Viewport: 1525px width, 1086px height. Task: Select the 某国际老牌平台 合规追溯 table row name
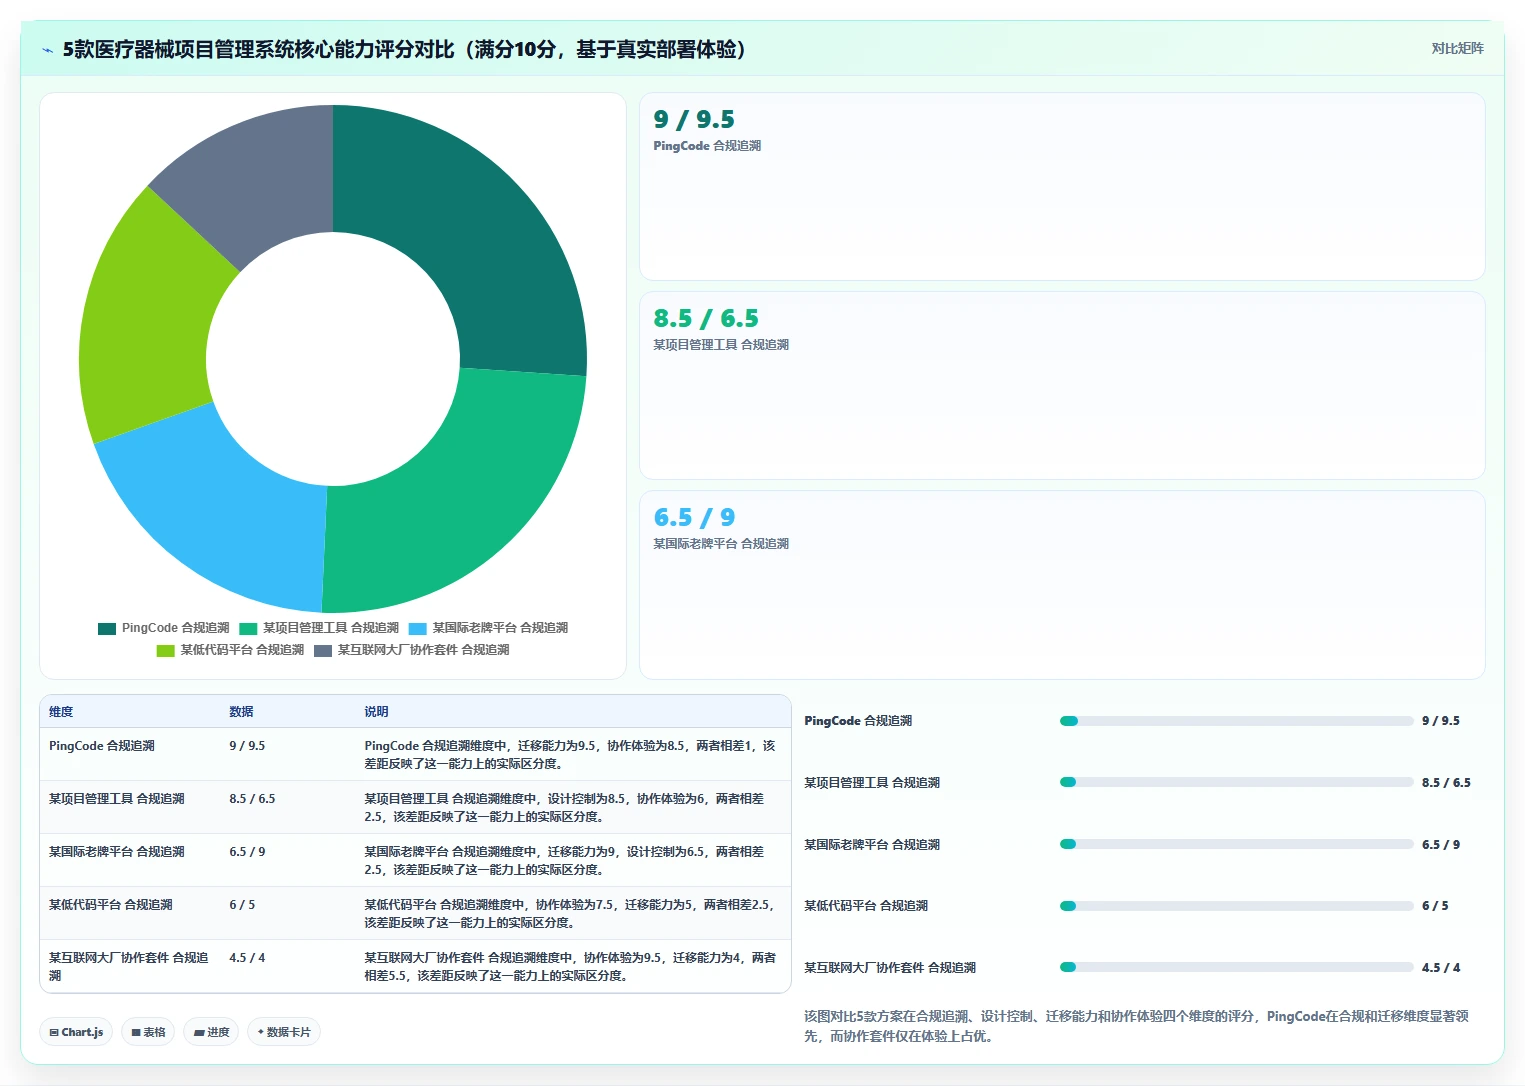(117, 852)
